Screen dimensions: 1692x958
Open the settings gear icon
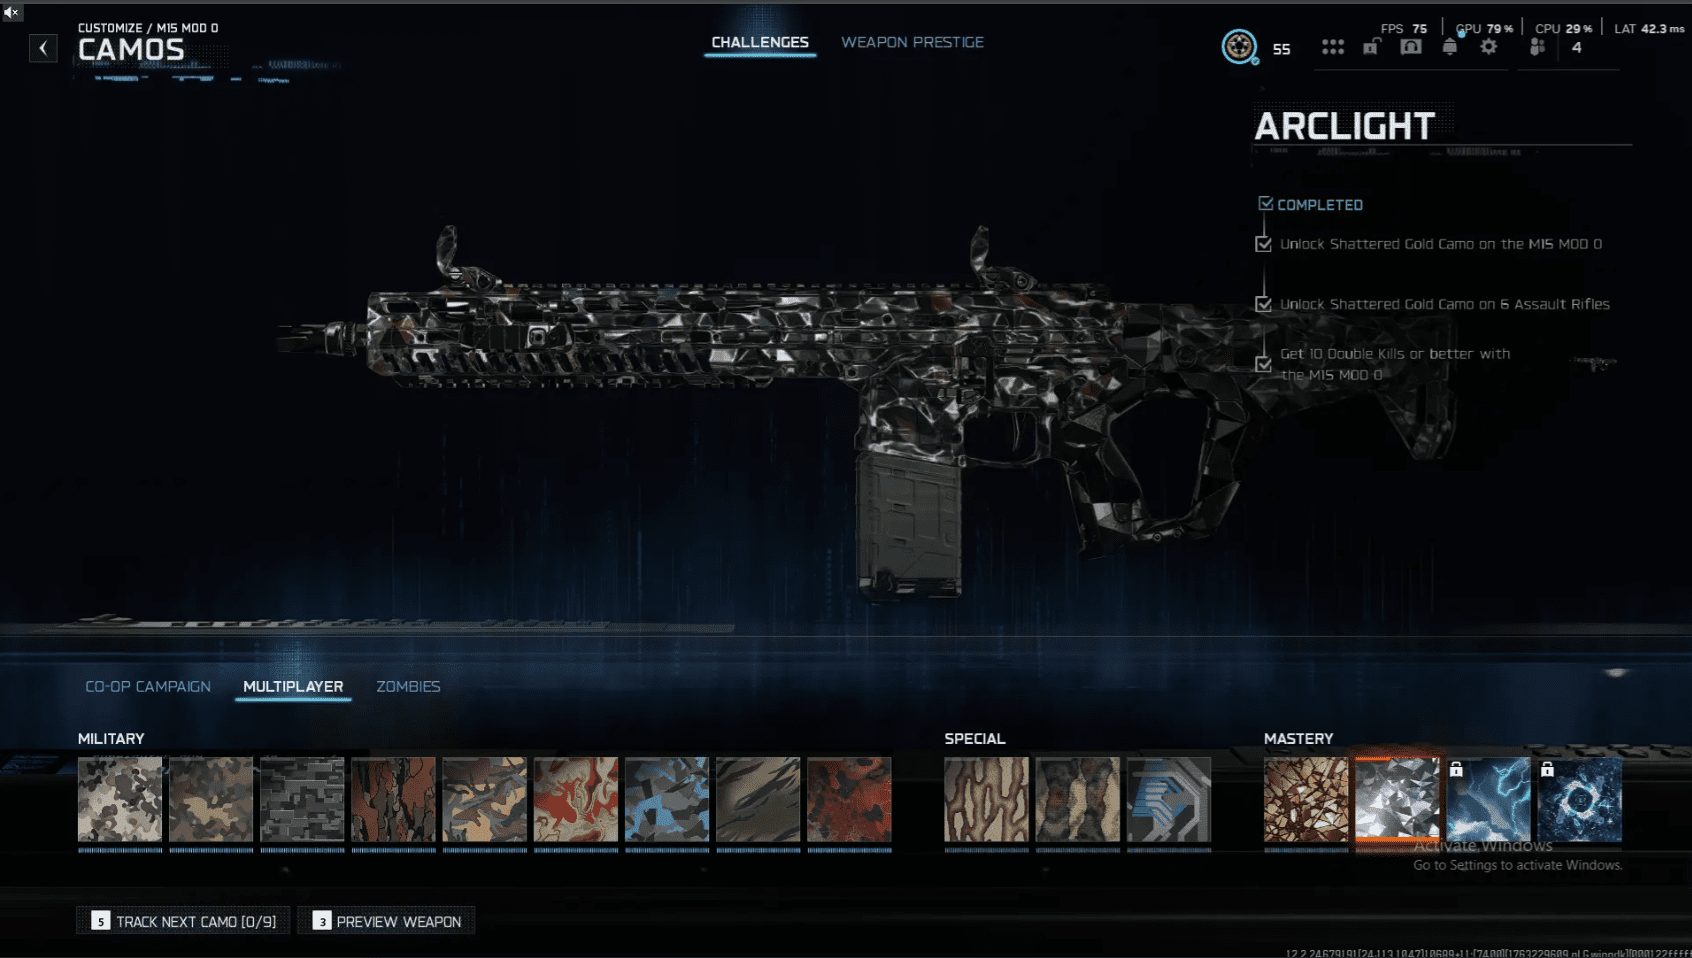(x=1489, y=47)
